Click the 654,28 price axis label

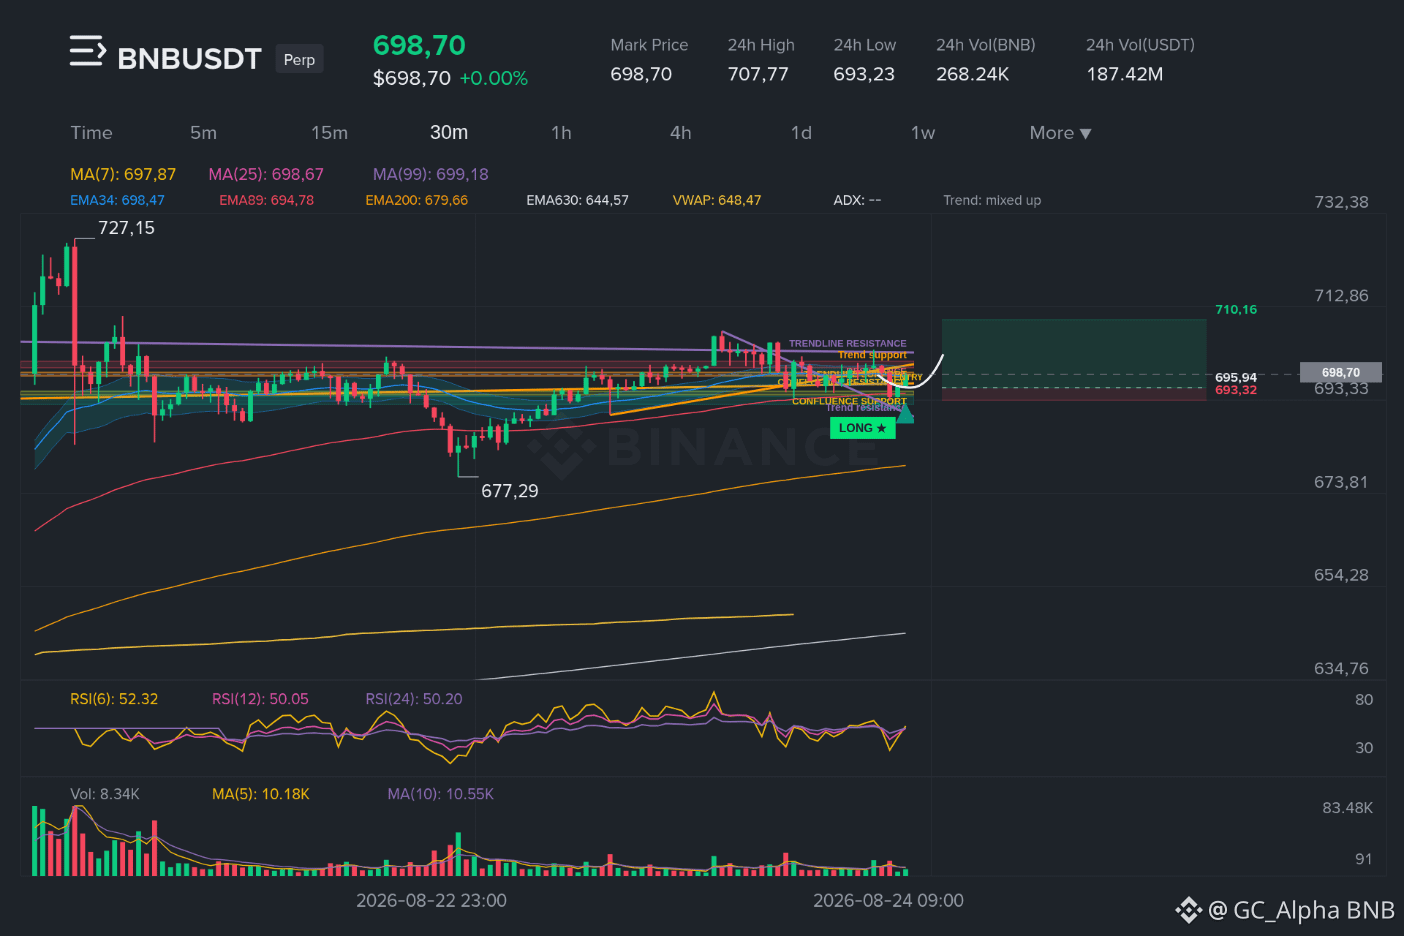[x=1341, y=575]
